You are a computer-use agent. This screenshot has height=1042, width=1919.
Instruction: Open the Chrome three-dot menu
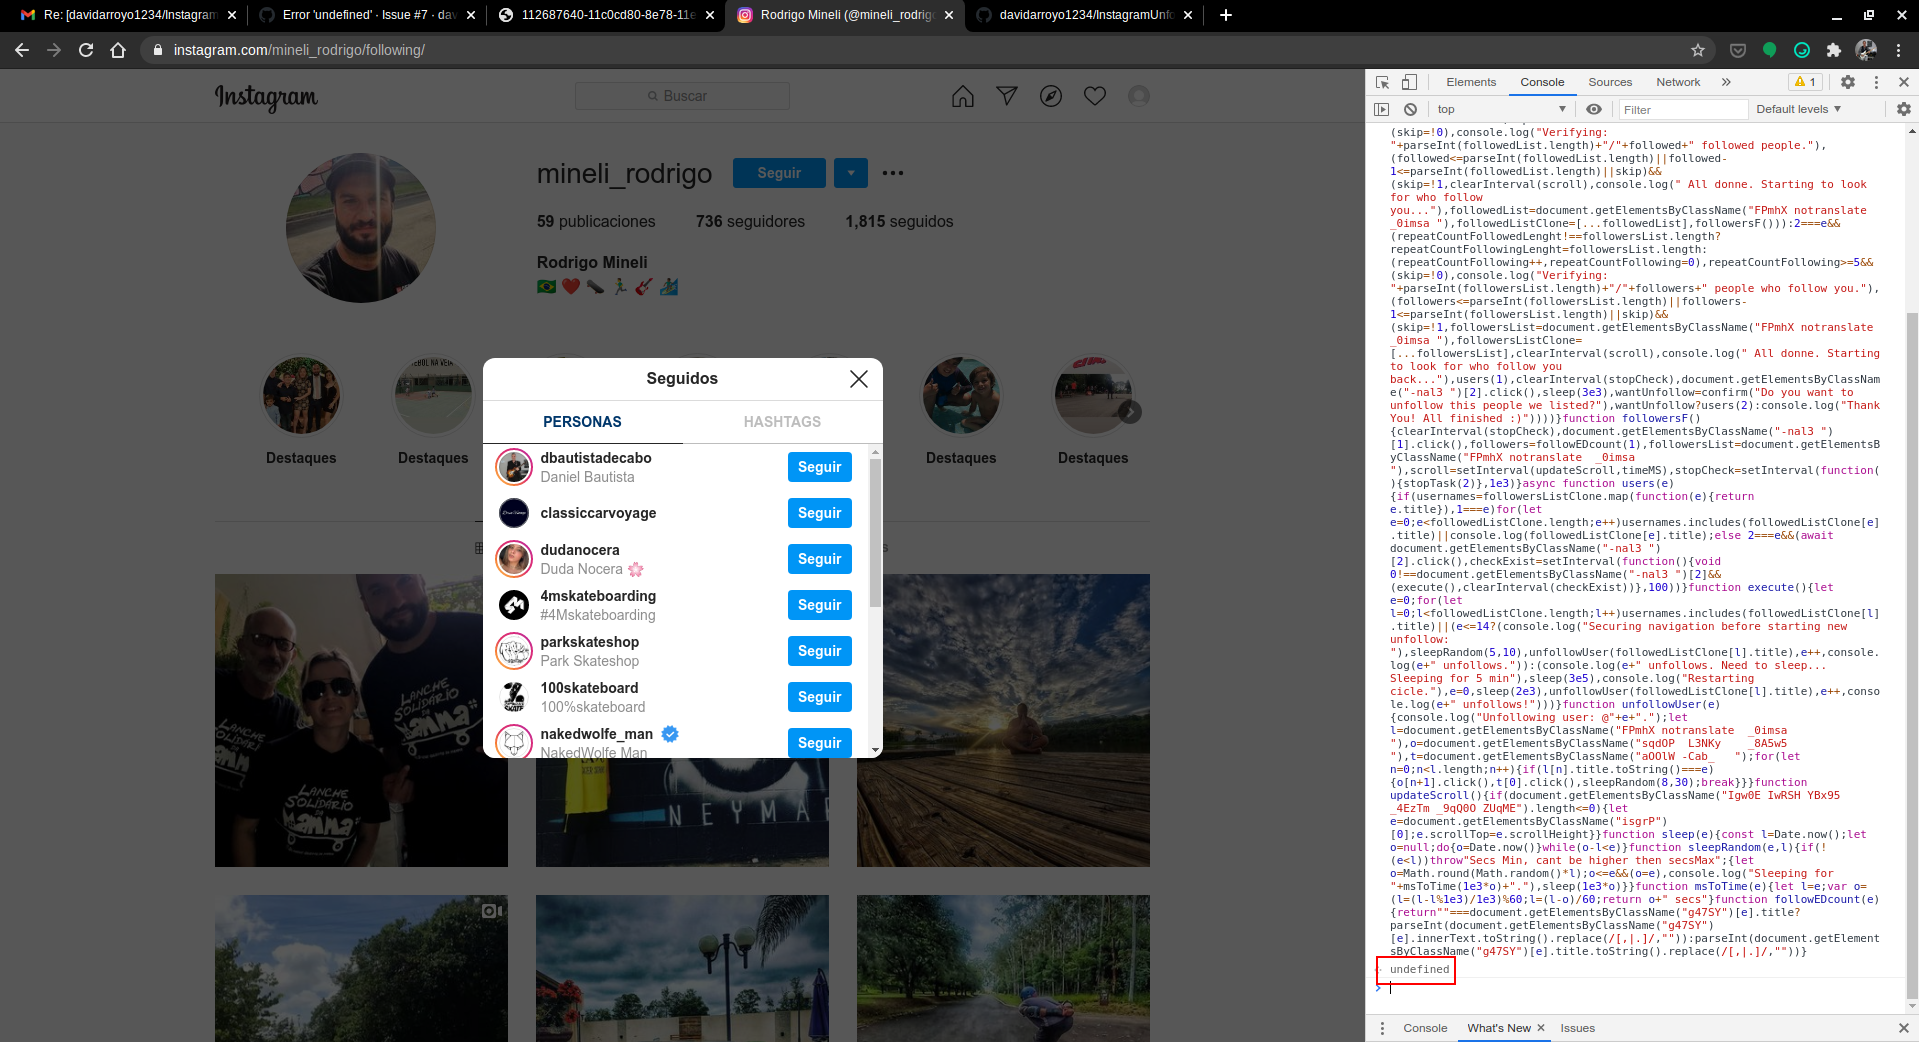pos(1899,50)
